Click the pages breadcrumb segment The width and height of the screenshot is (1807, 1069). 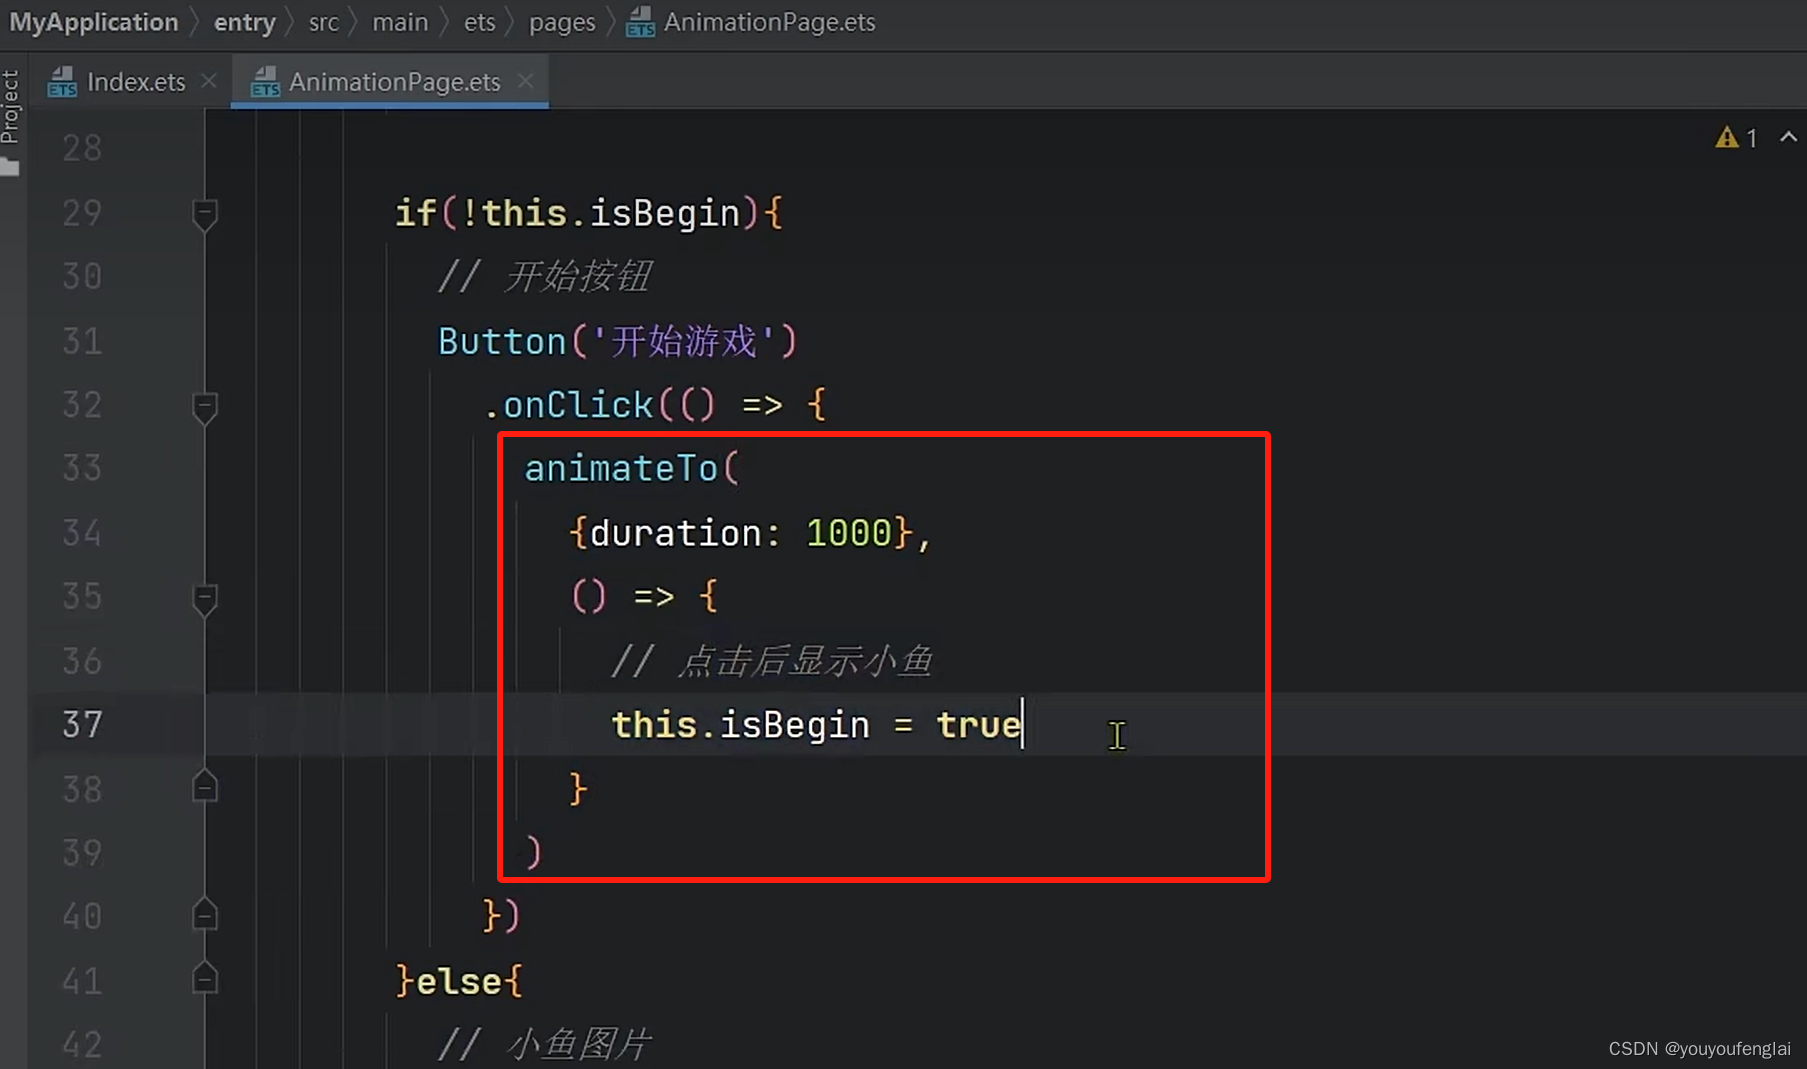click(562, 22)
